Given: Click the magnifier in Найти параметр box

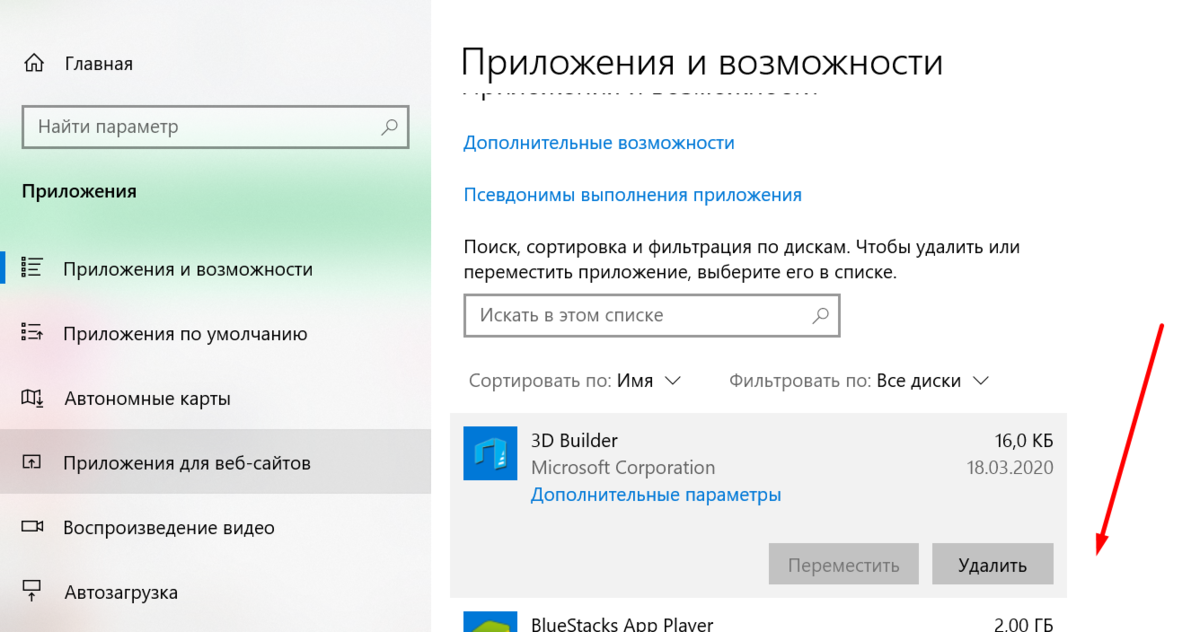Looking at the screenshot, I should click(389, 127).
